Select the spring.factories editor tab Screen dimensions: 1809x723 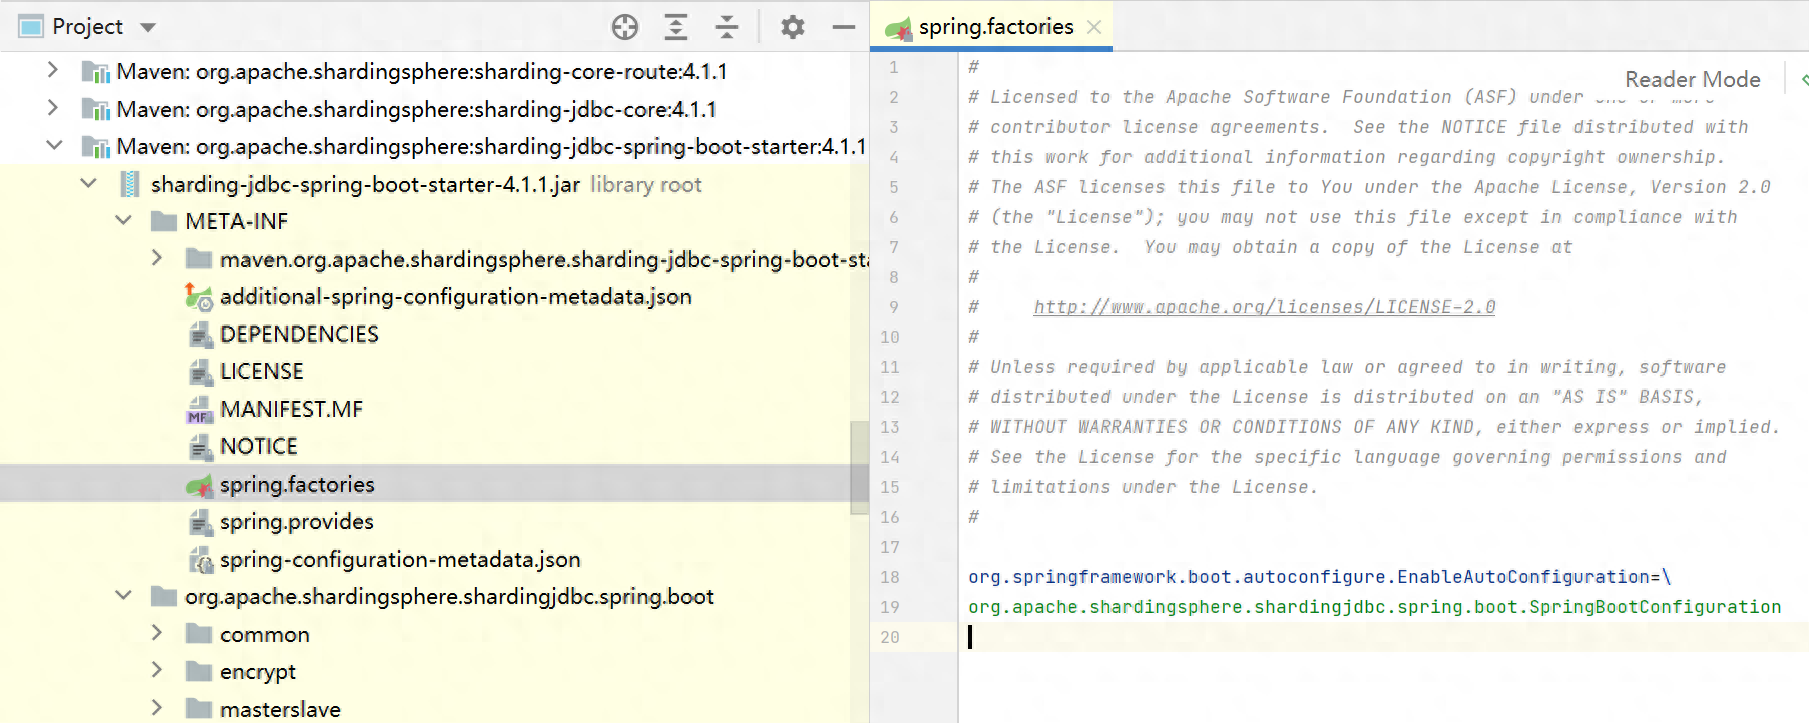tap(995, 27)
